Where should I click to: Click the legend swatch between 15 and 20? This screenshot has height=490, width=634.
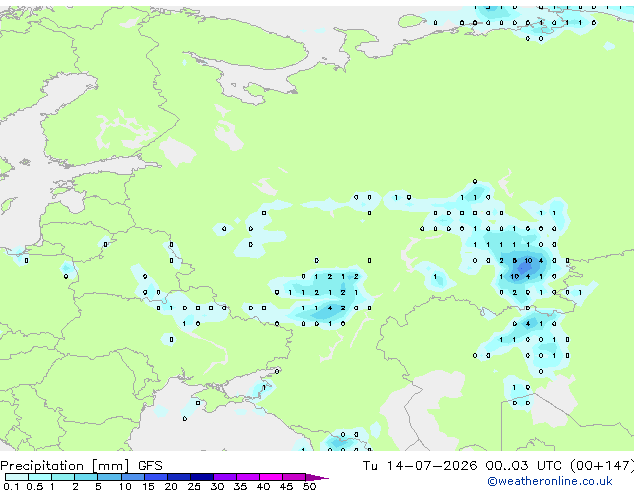tap(156, 477)
